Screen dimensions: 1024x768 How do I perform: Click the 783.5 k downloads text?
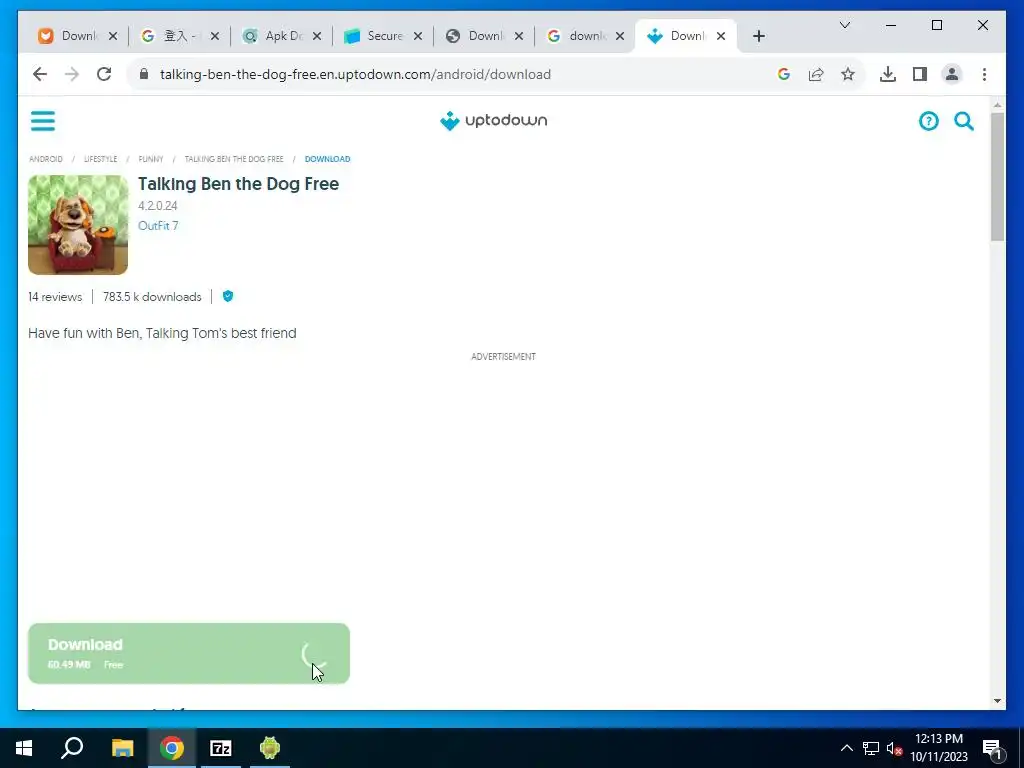(x=152, y=296)
